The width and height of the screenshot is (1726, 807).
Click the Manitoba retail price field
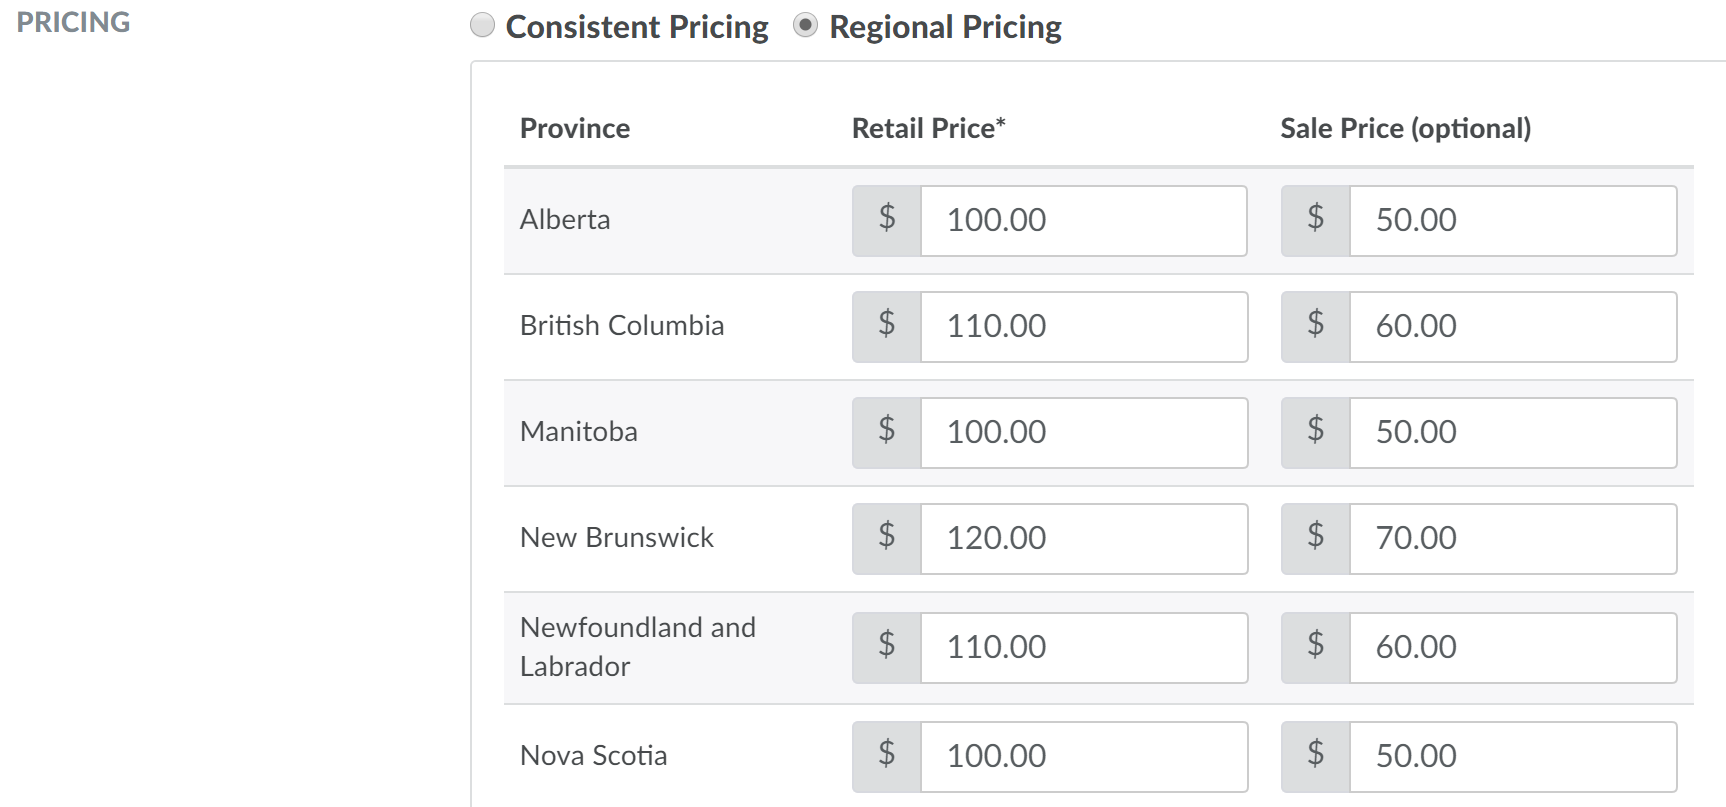coord(1083,432)
